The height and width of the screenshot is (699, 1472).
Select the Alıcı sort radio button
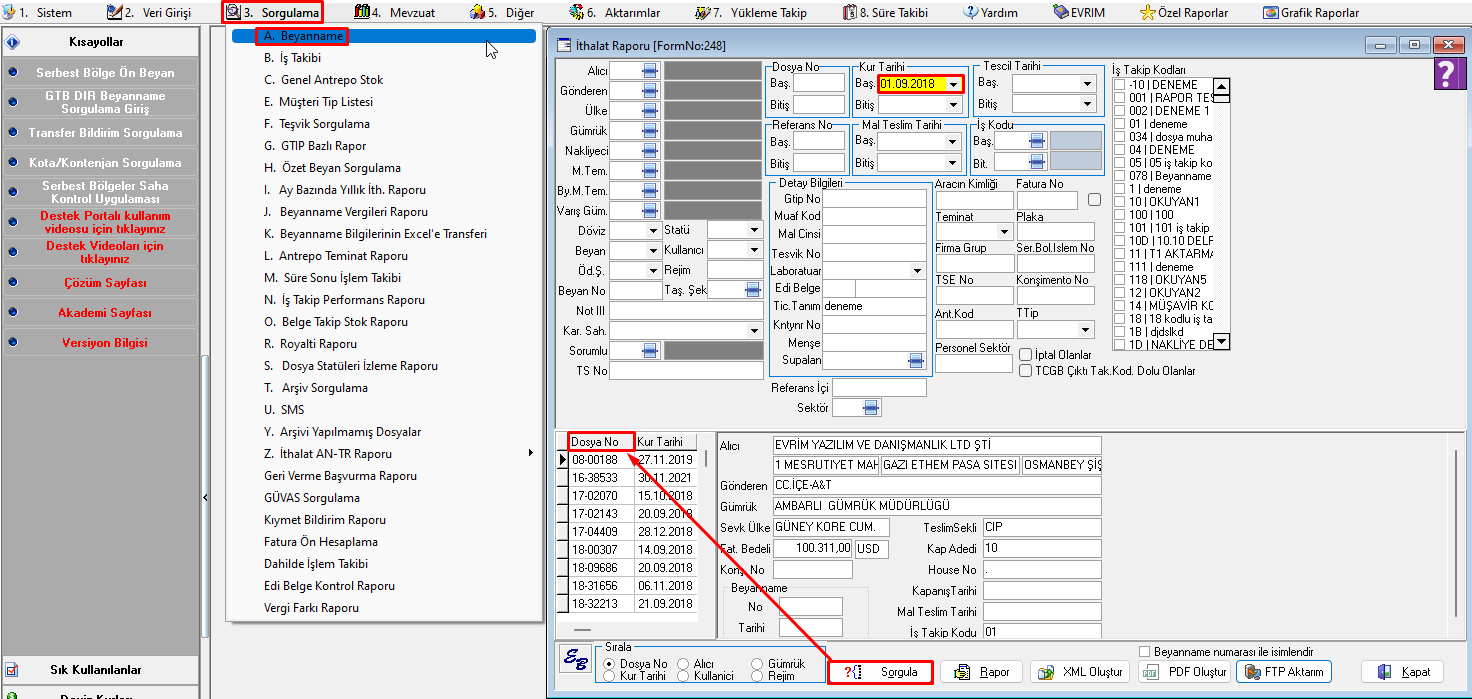click(684, 664)
